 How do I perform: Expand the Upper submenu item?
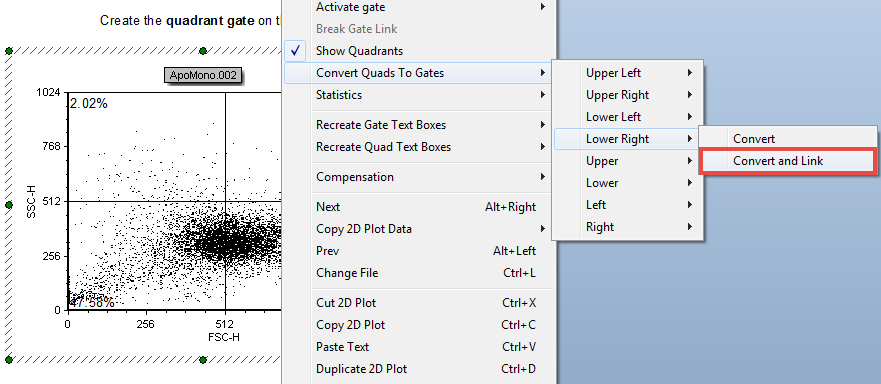pos(627,161)
